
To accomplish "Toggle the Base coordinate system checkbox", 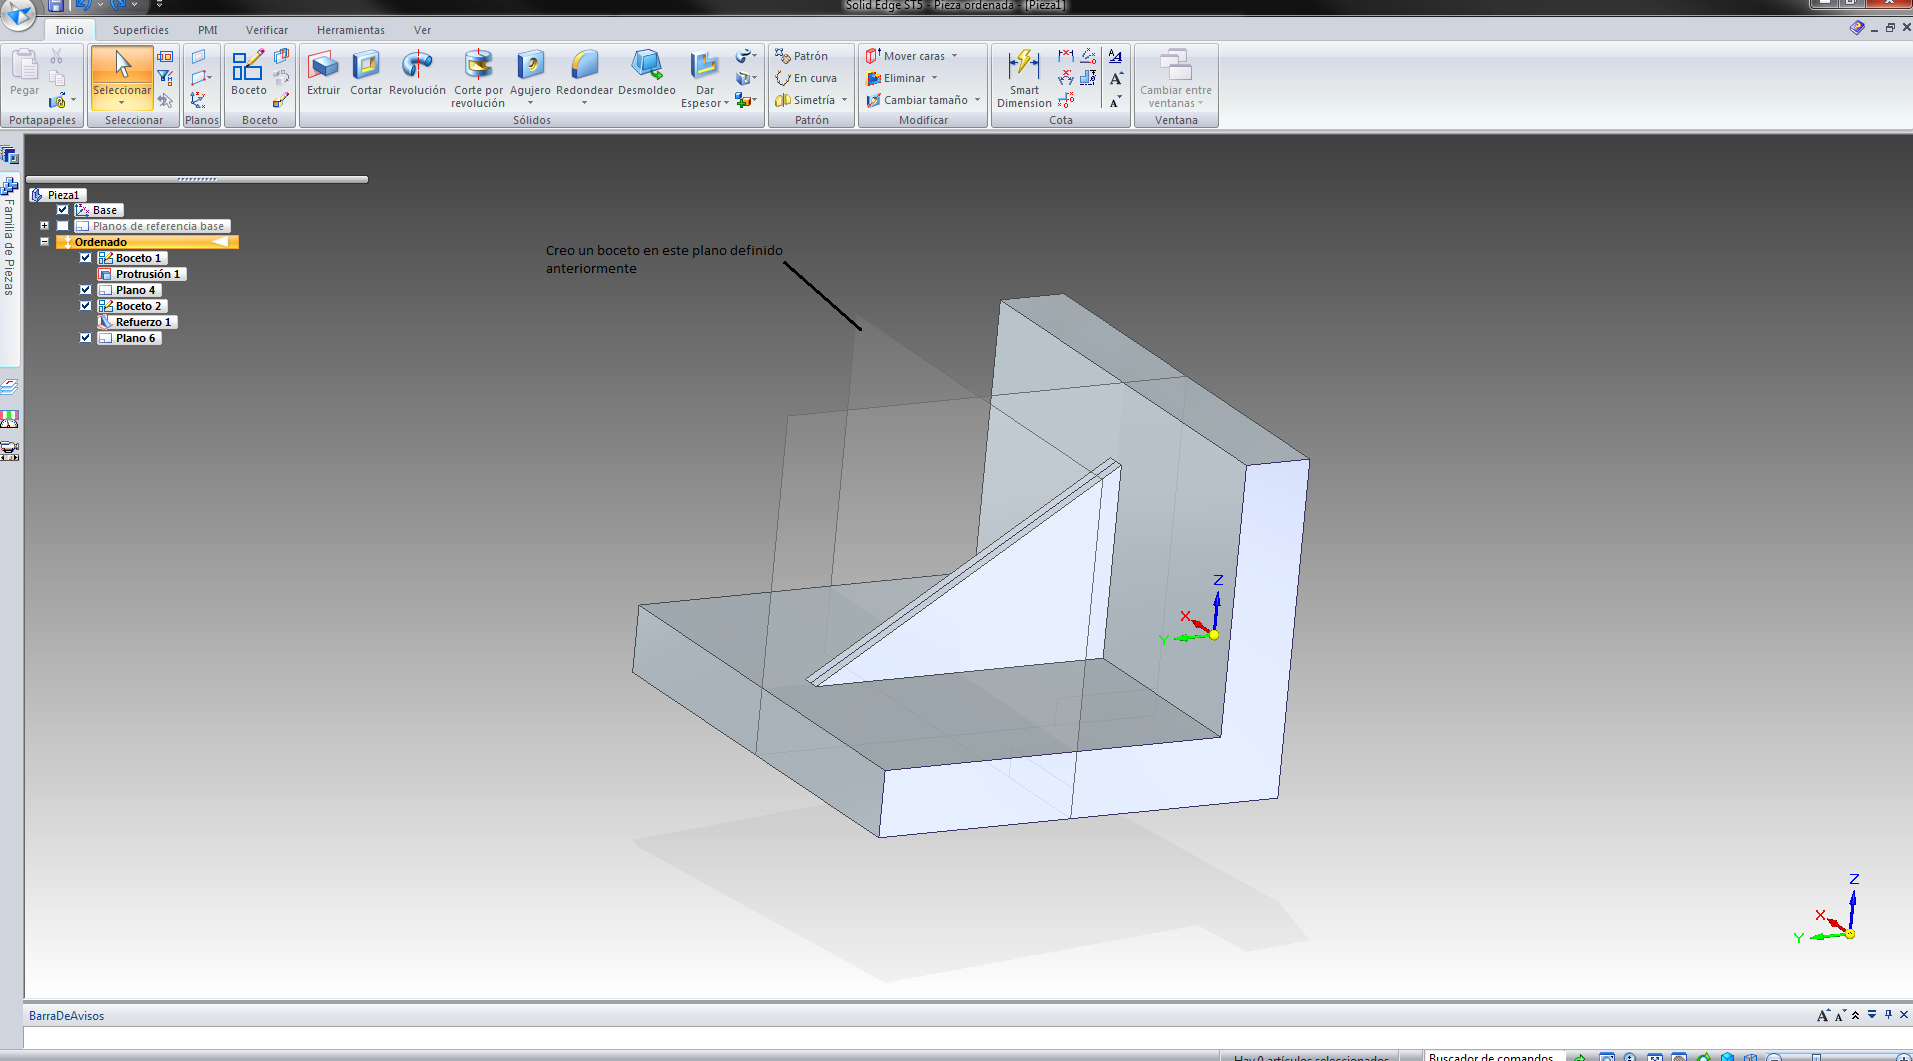I will coord(63,210).
